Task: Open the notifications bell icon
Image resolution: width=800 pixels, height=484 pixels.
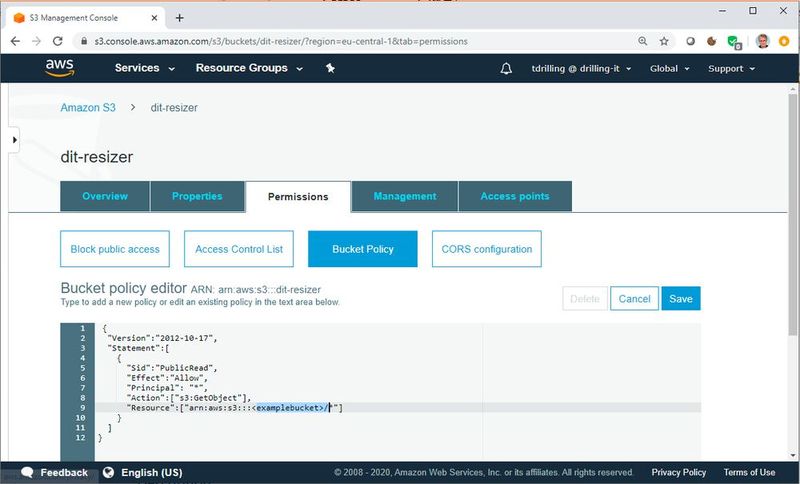Action: pos(506,68)
